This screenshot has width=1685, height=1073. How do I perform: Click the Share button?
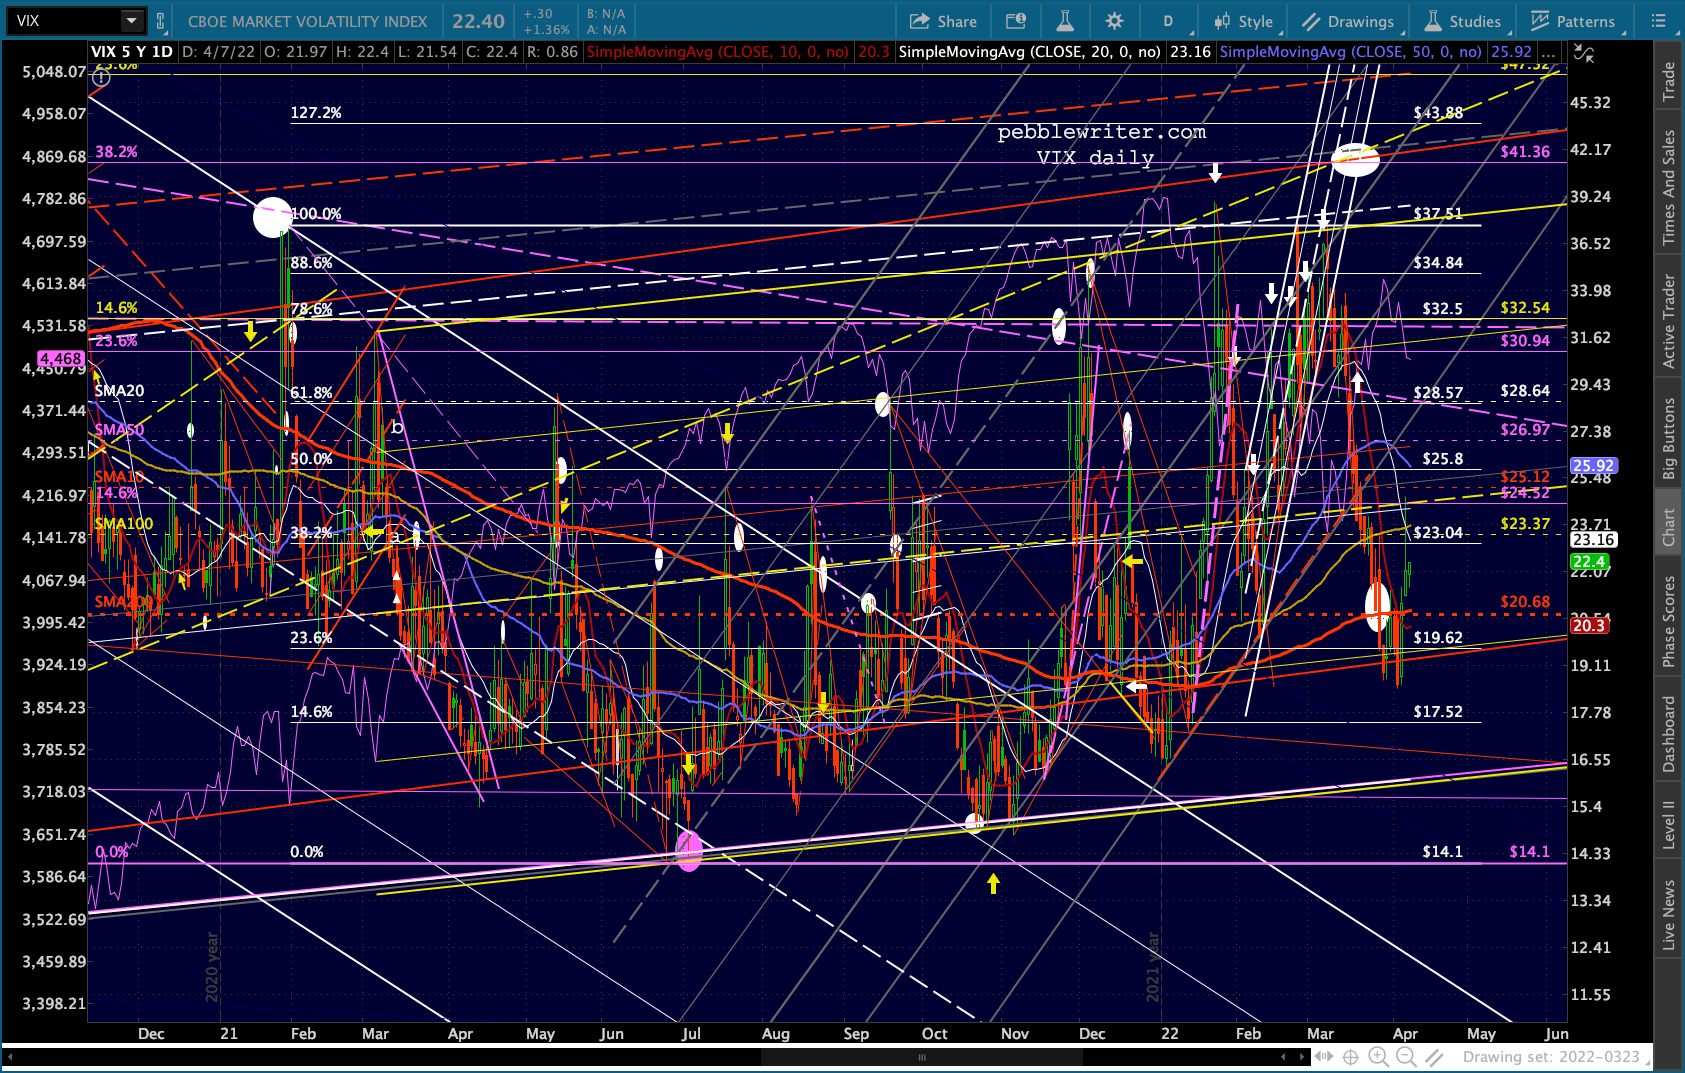(x=943, y=21)
